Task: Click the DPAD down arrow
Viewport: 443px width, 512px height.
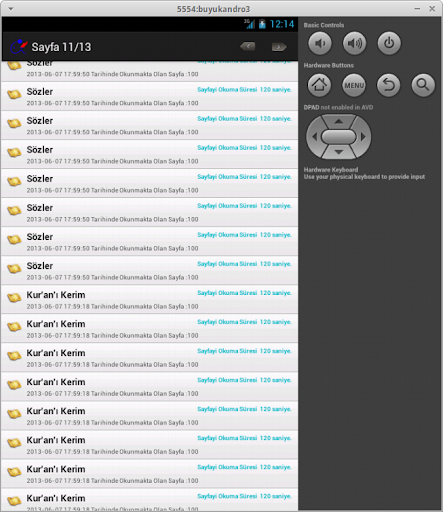Action: click(339, 152)
